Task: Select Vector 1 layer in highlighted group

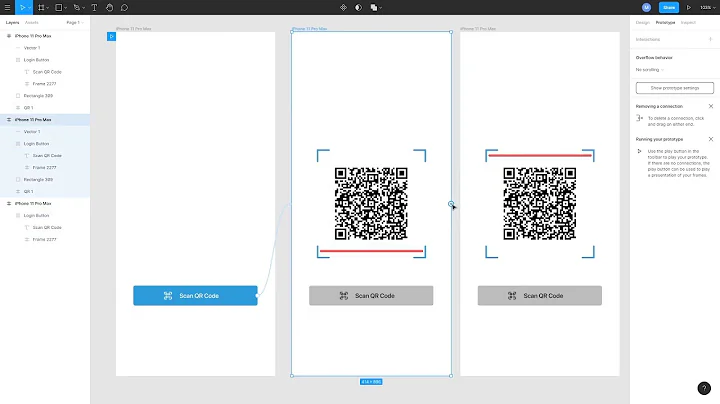Action: [32, 132]
